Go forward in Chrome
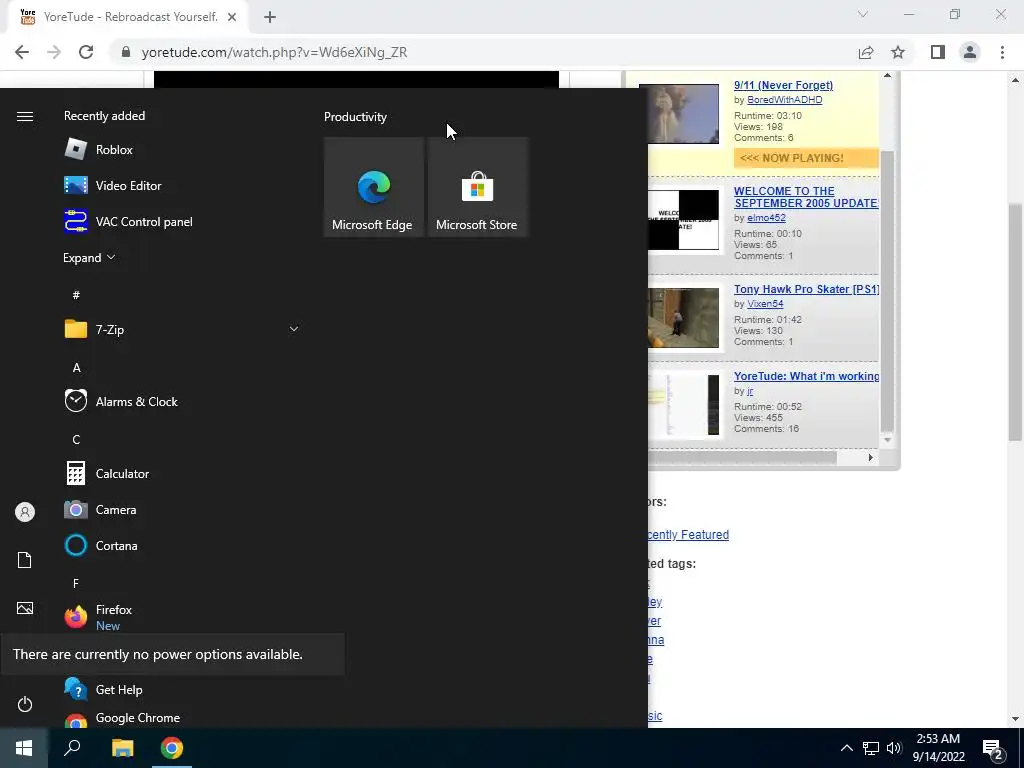Viewport: 1024px width, 768px height. pyautogui.click(x=54, y=52)
